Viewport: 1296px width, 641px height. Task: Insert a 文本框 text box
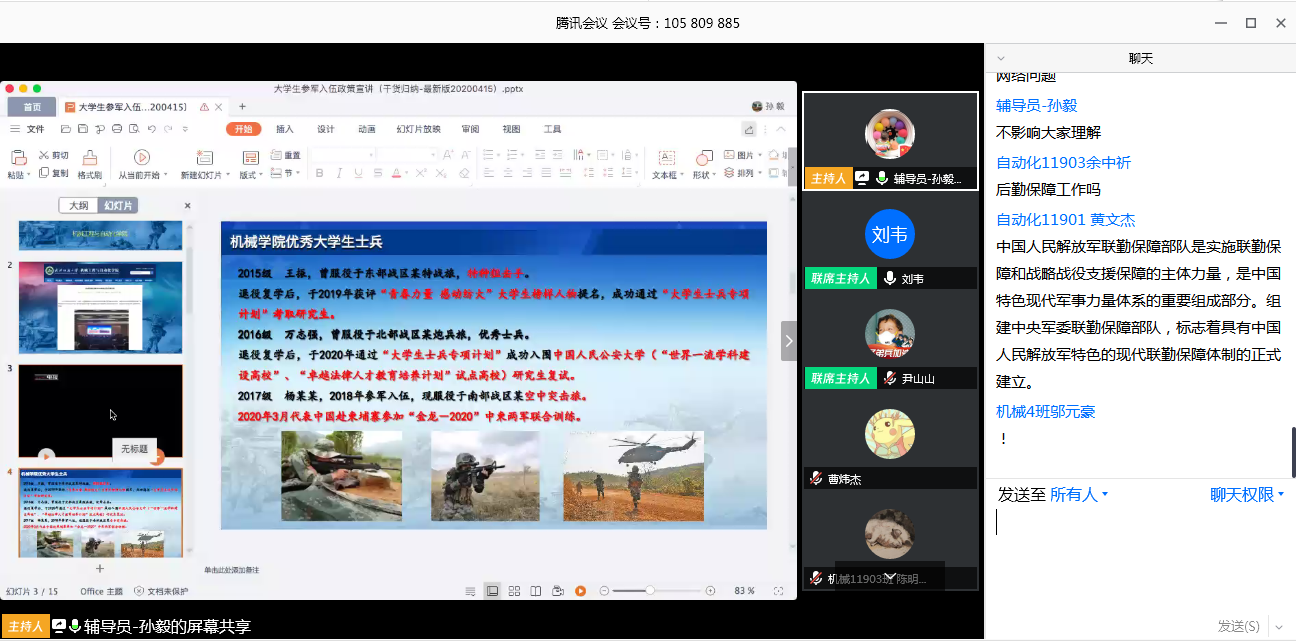[665, 158]
